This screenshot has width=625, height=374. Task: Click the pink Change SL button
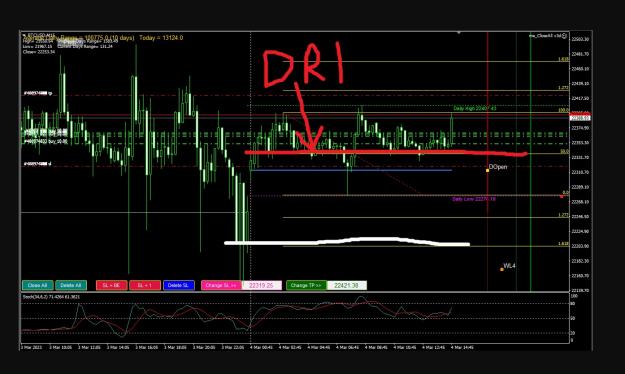click(221, 285)
